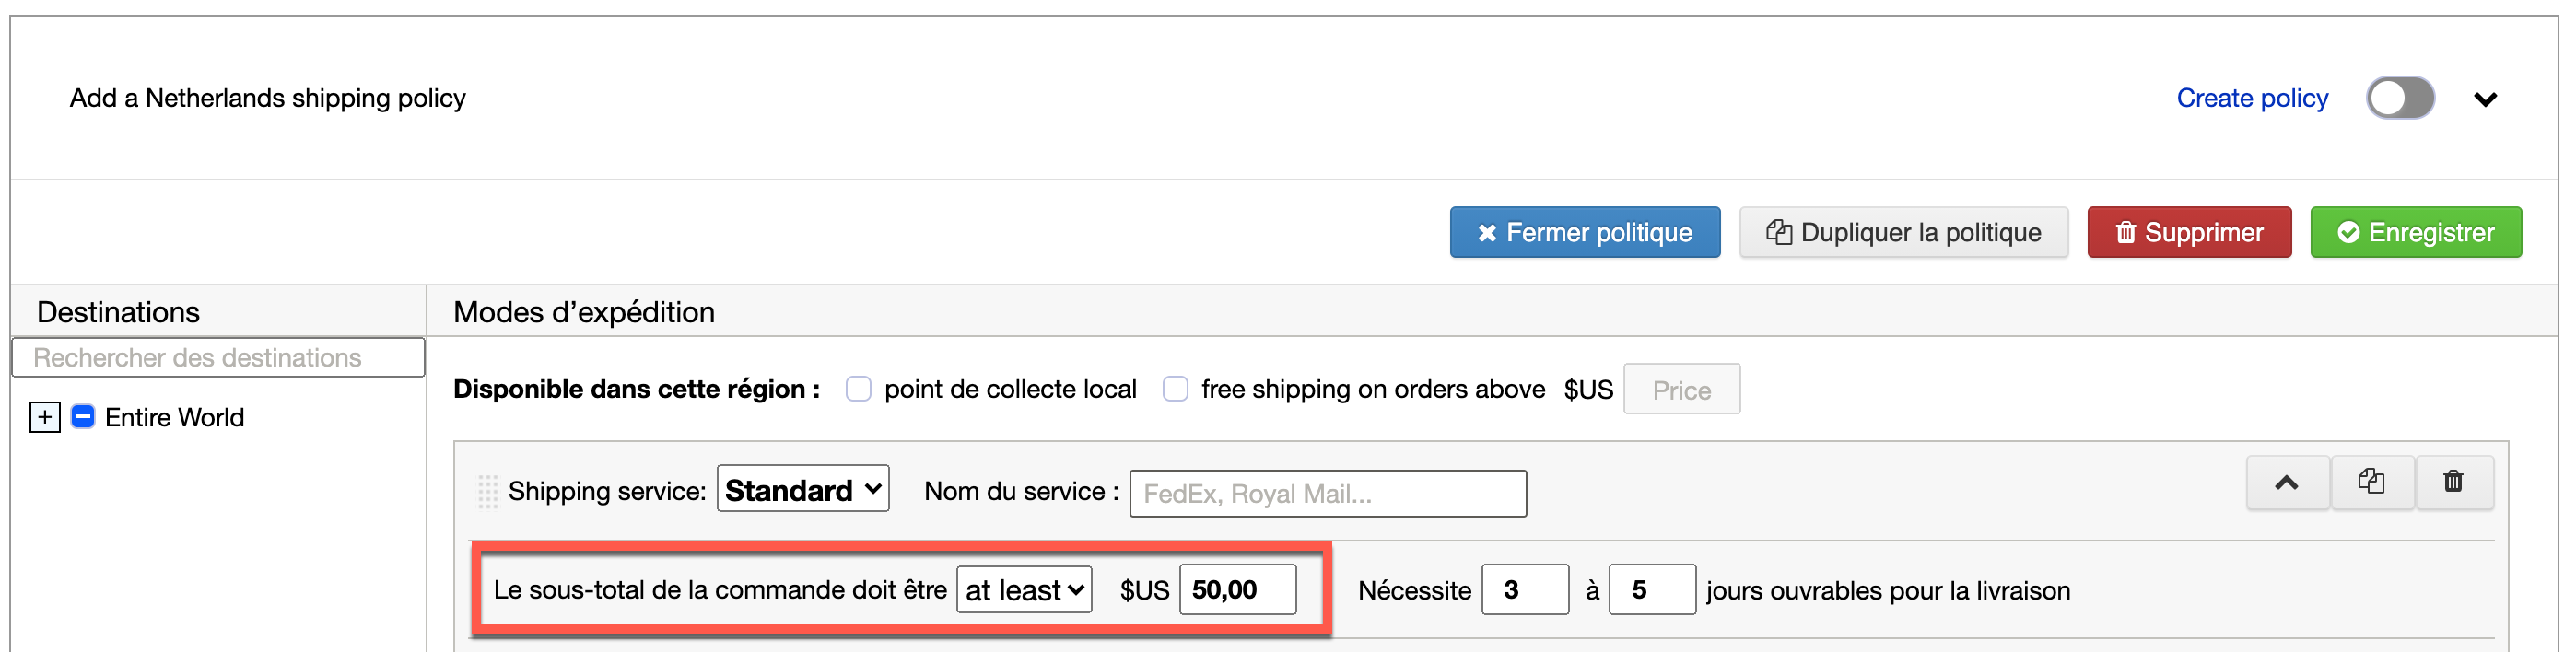This screenshot has width=2576, height=652.
Task: Duplicate this shipping service row
Action: pyautogui.click(x=2371, y=483)
